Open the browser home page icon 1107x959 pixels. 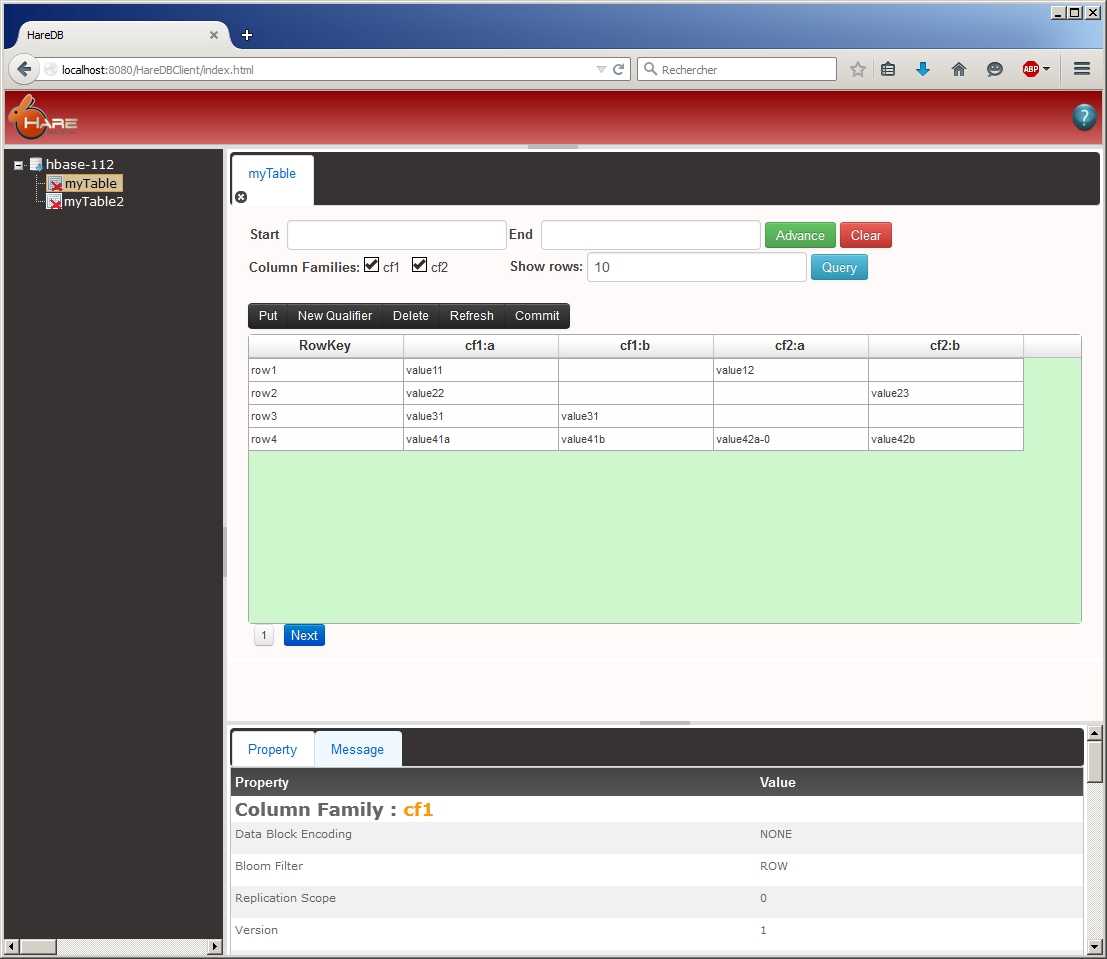coord(959,69)
